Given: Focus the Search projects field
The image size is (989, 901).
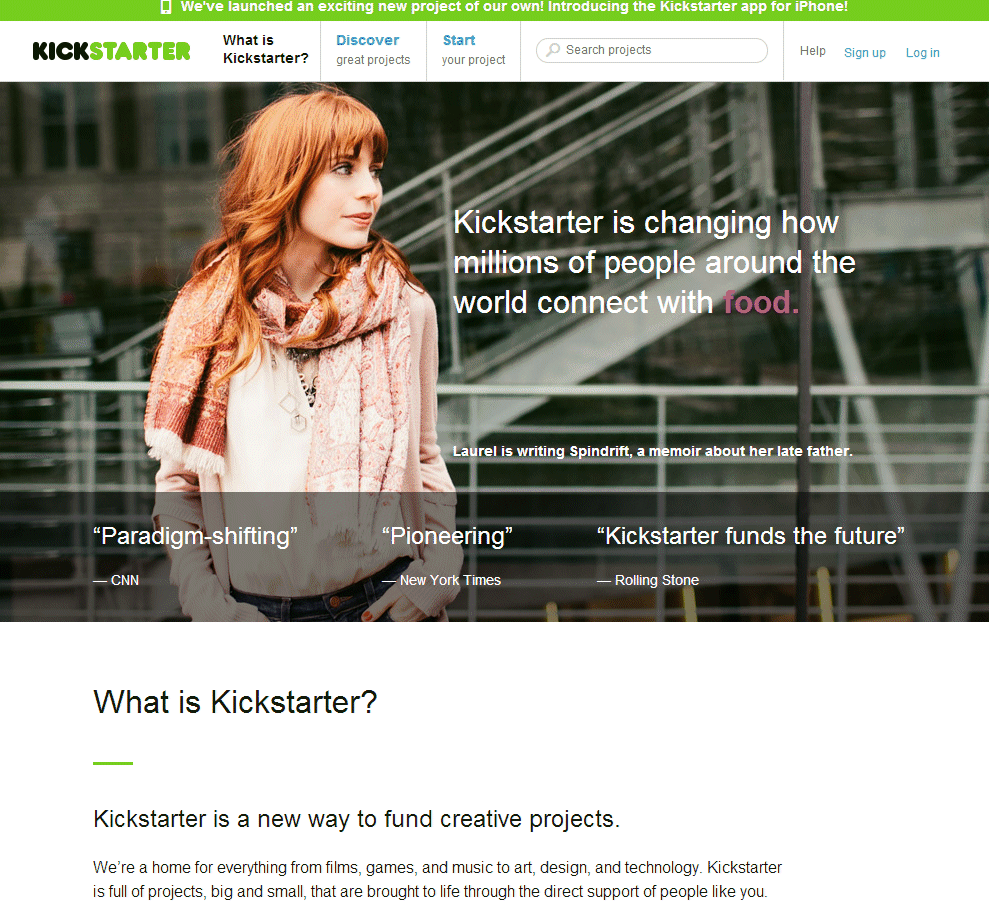Looking at the screenshot, I should pyautogui.click(x=652, y=50).
